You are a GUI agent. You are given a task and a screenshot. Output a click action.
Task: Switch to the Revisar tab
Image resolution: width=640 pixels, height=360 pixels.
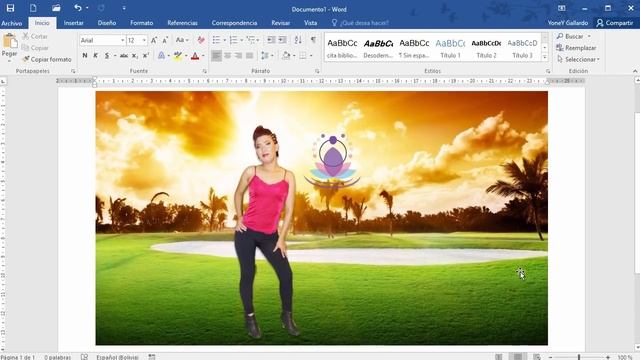tap(281, 23)
